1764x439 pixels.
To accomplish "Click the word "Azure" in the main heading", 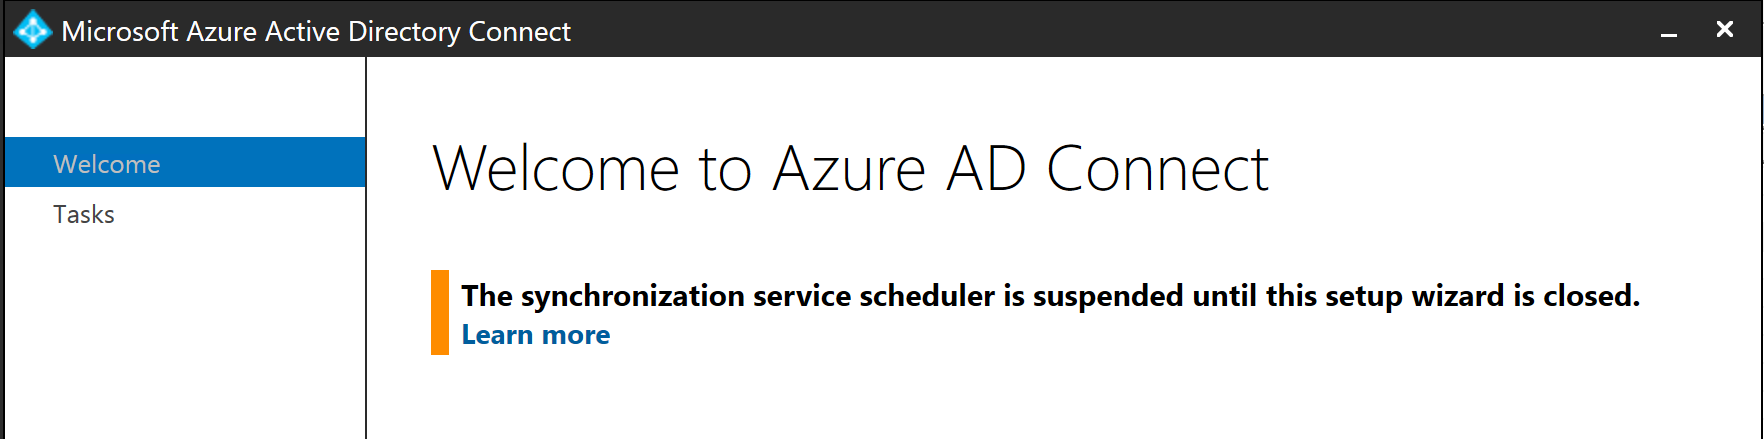I will tap(849, 168).
